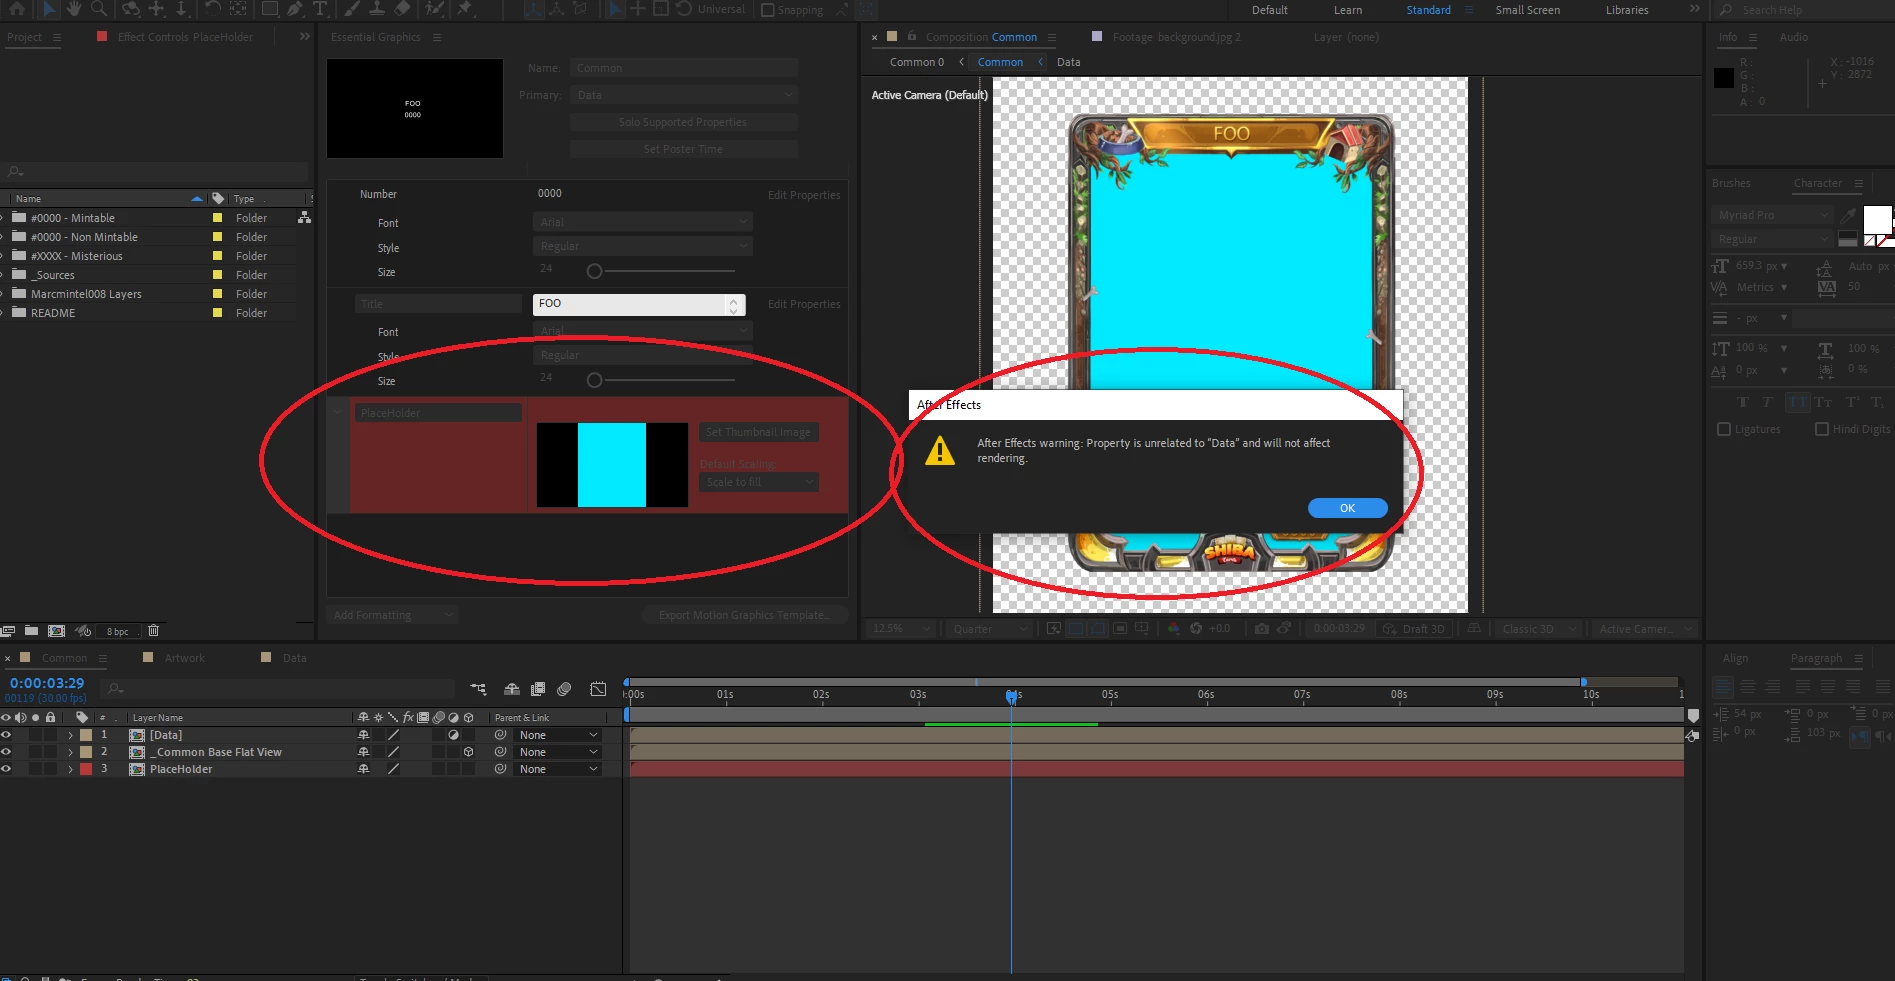Screen dimensions: 1895x981
Task: Open the Quarter resolution dropdown
Action: (988, 629)
